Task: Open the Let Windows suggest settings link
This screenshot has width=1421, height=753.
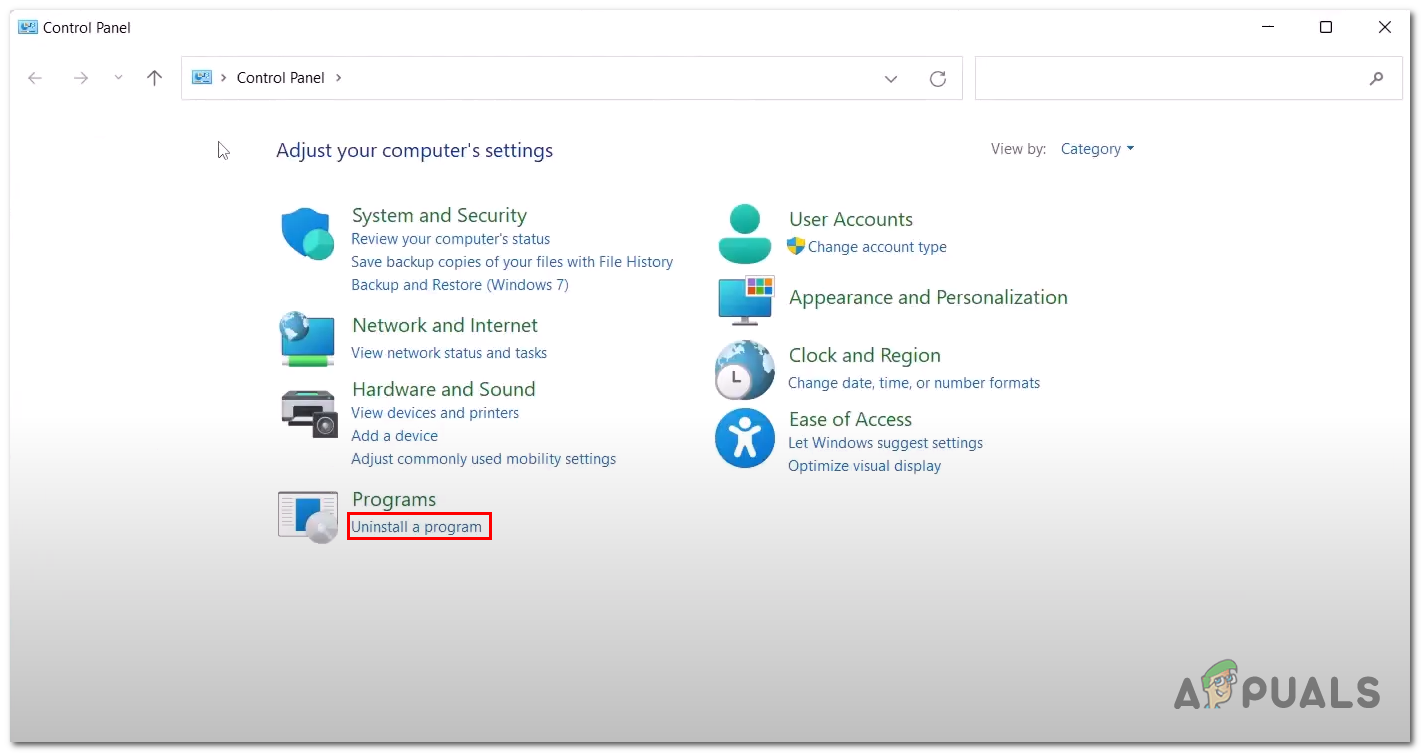Action: coord(885,443)
